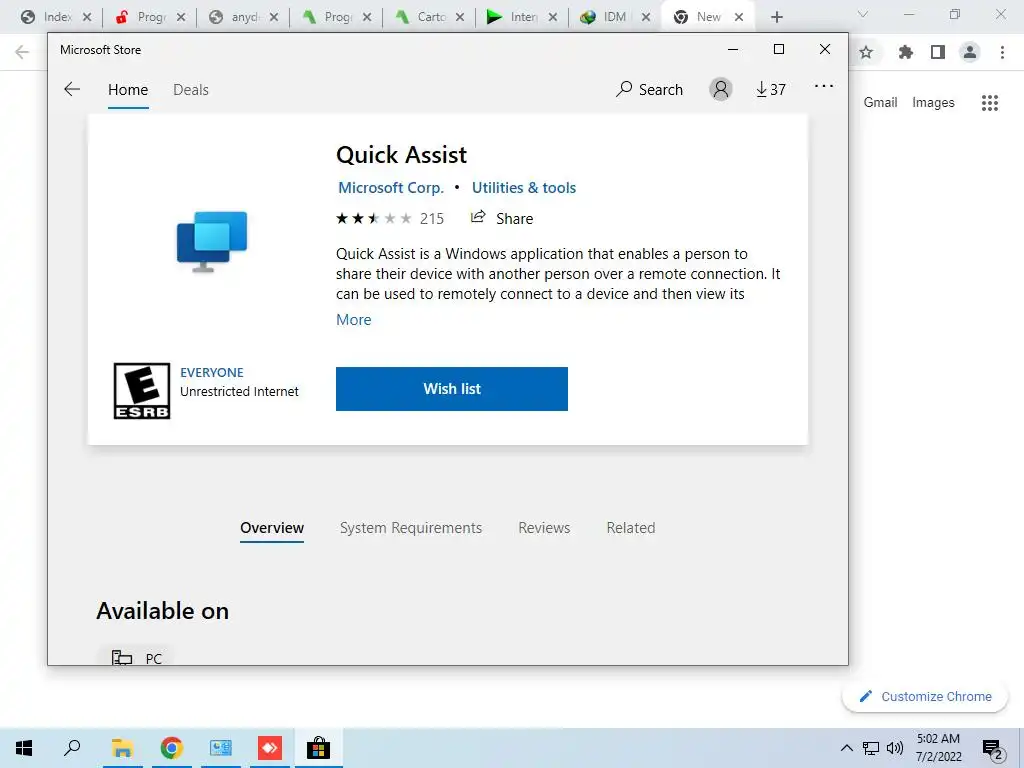
Task: Click the Customize Chrome button
Action: tap(925, 696)
